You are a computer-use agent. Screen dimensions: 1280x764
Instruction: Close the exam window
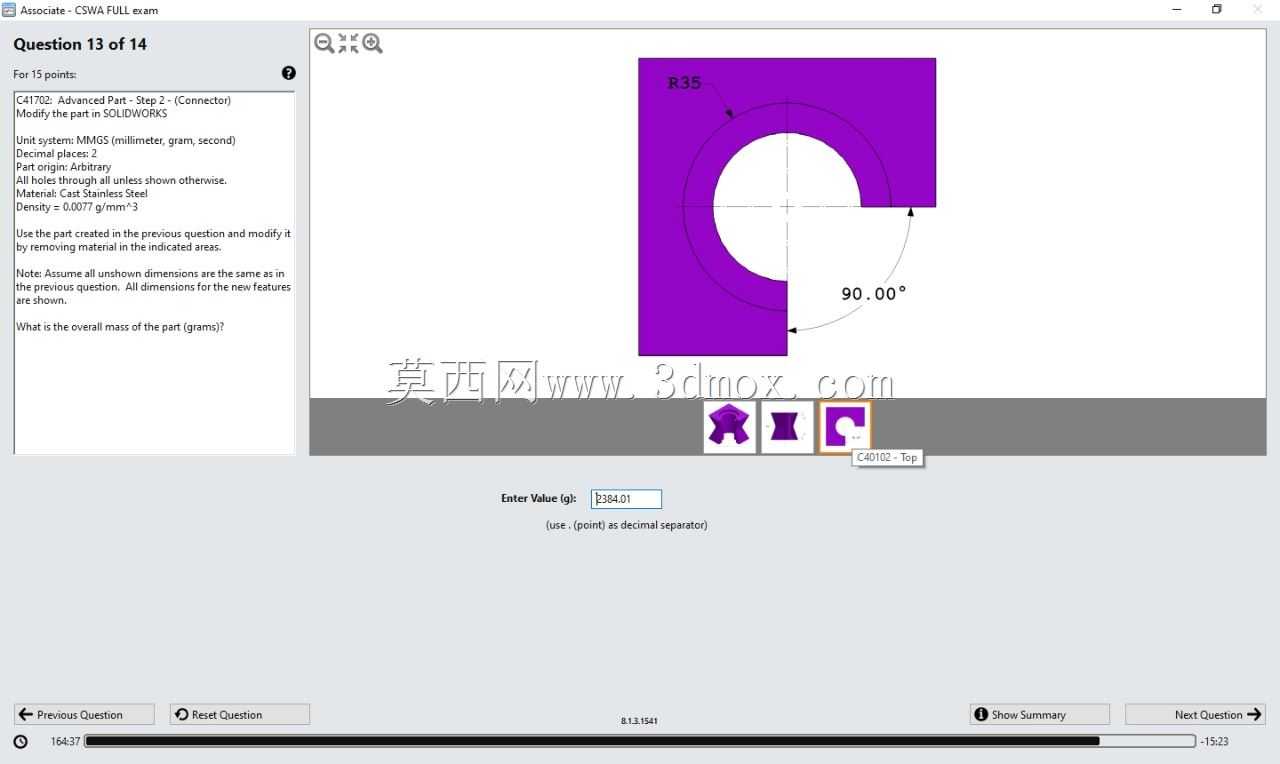[x=1258, y=10]
